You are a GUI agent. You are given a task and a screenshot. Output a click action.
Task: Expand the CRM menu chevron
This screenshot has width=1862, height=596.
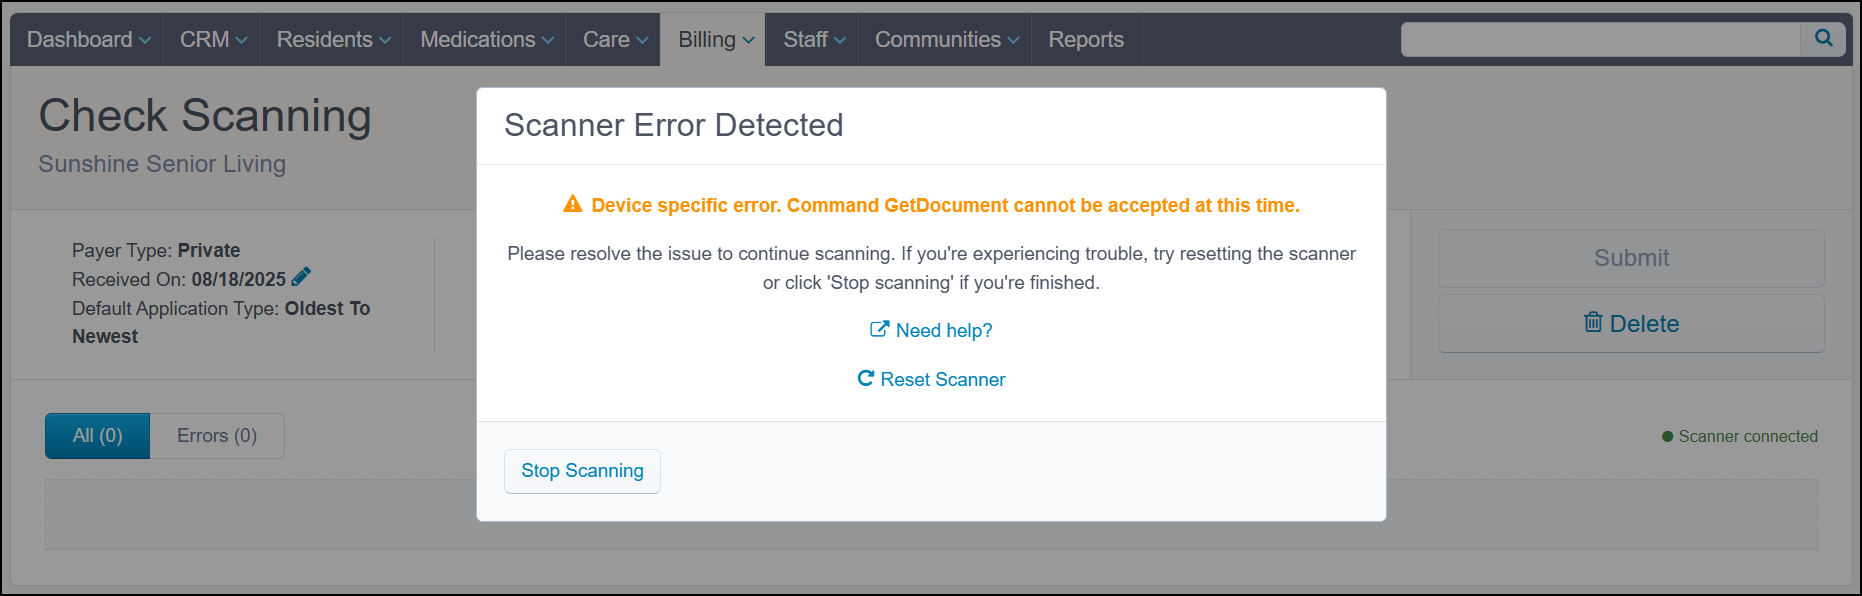[240, 39]
